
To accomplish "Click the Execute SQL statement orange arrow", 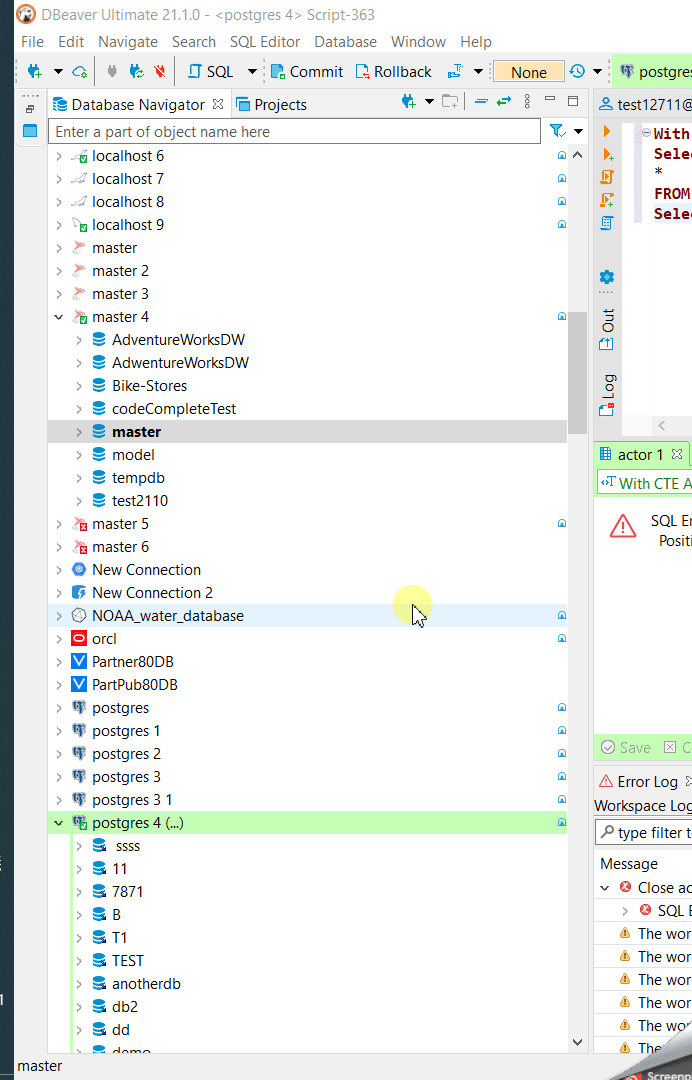I will (x=607, y=131).
